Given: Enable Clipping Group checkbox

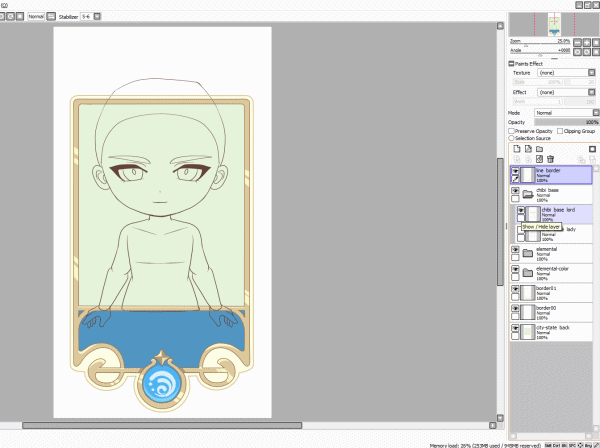Looking at the screenshot, I should click(x=559, y=130).
